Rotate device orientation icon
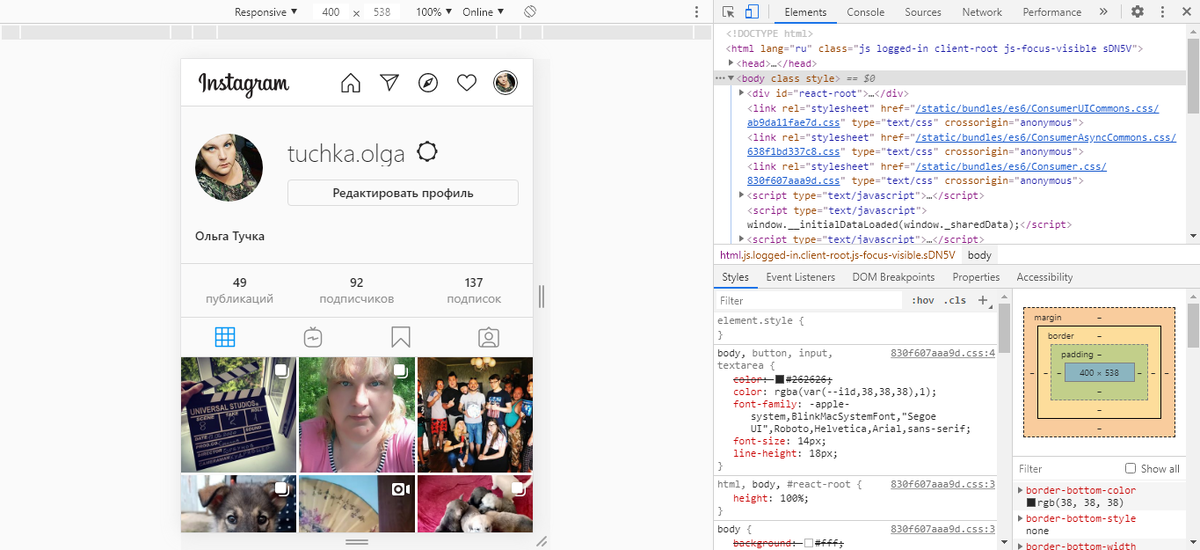The width and height of the screenshot is (1200, 550). [x=531, y=12]
